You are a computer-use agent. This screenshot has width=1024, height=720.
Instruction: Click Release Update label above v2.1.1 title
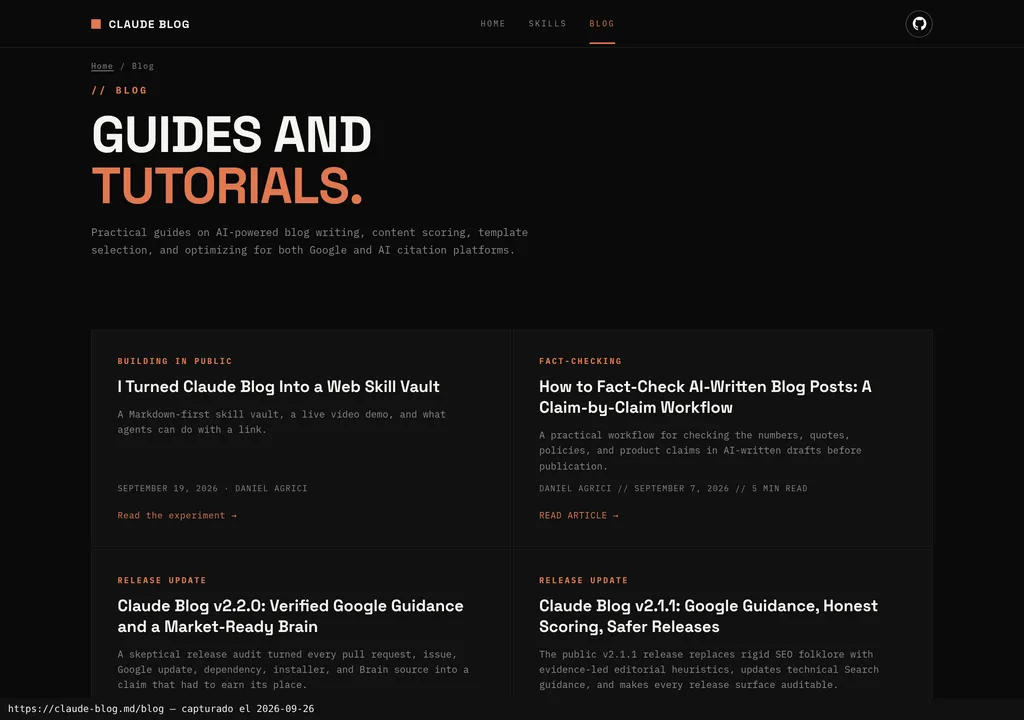(x=583, y=580)
